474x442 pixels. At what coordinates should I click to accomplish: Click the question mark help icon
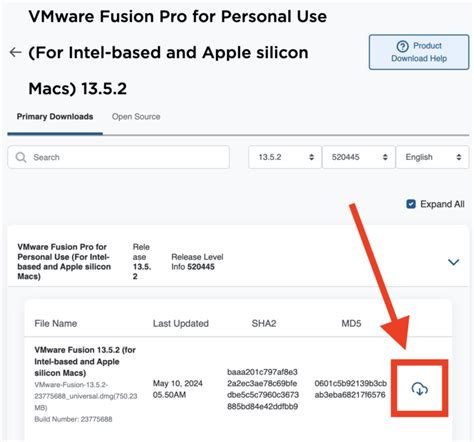[402, 46]
